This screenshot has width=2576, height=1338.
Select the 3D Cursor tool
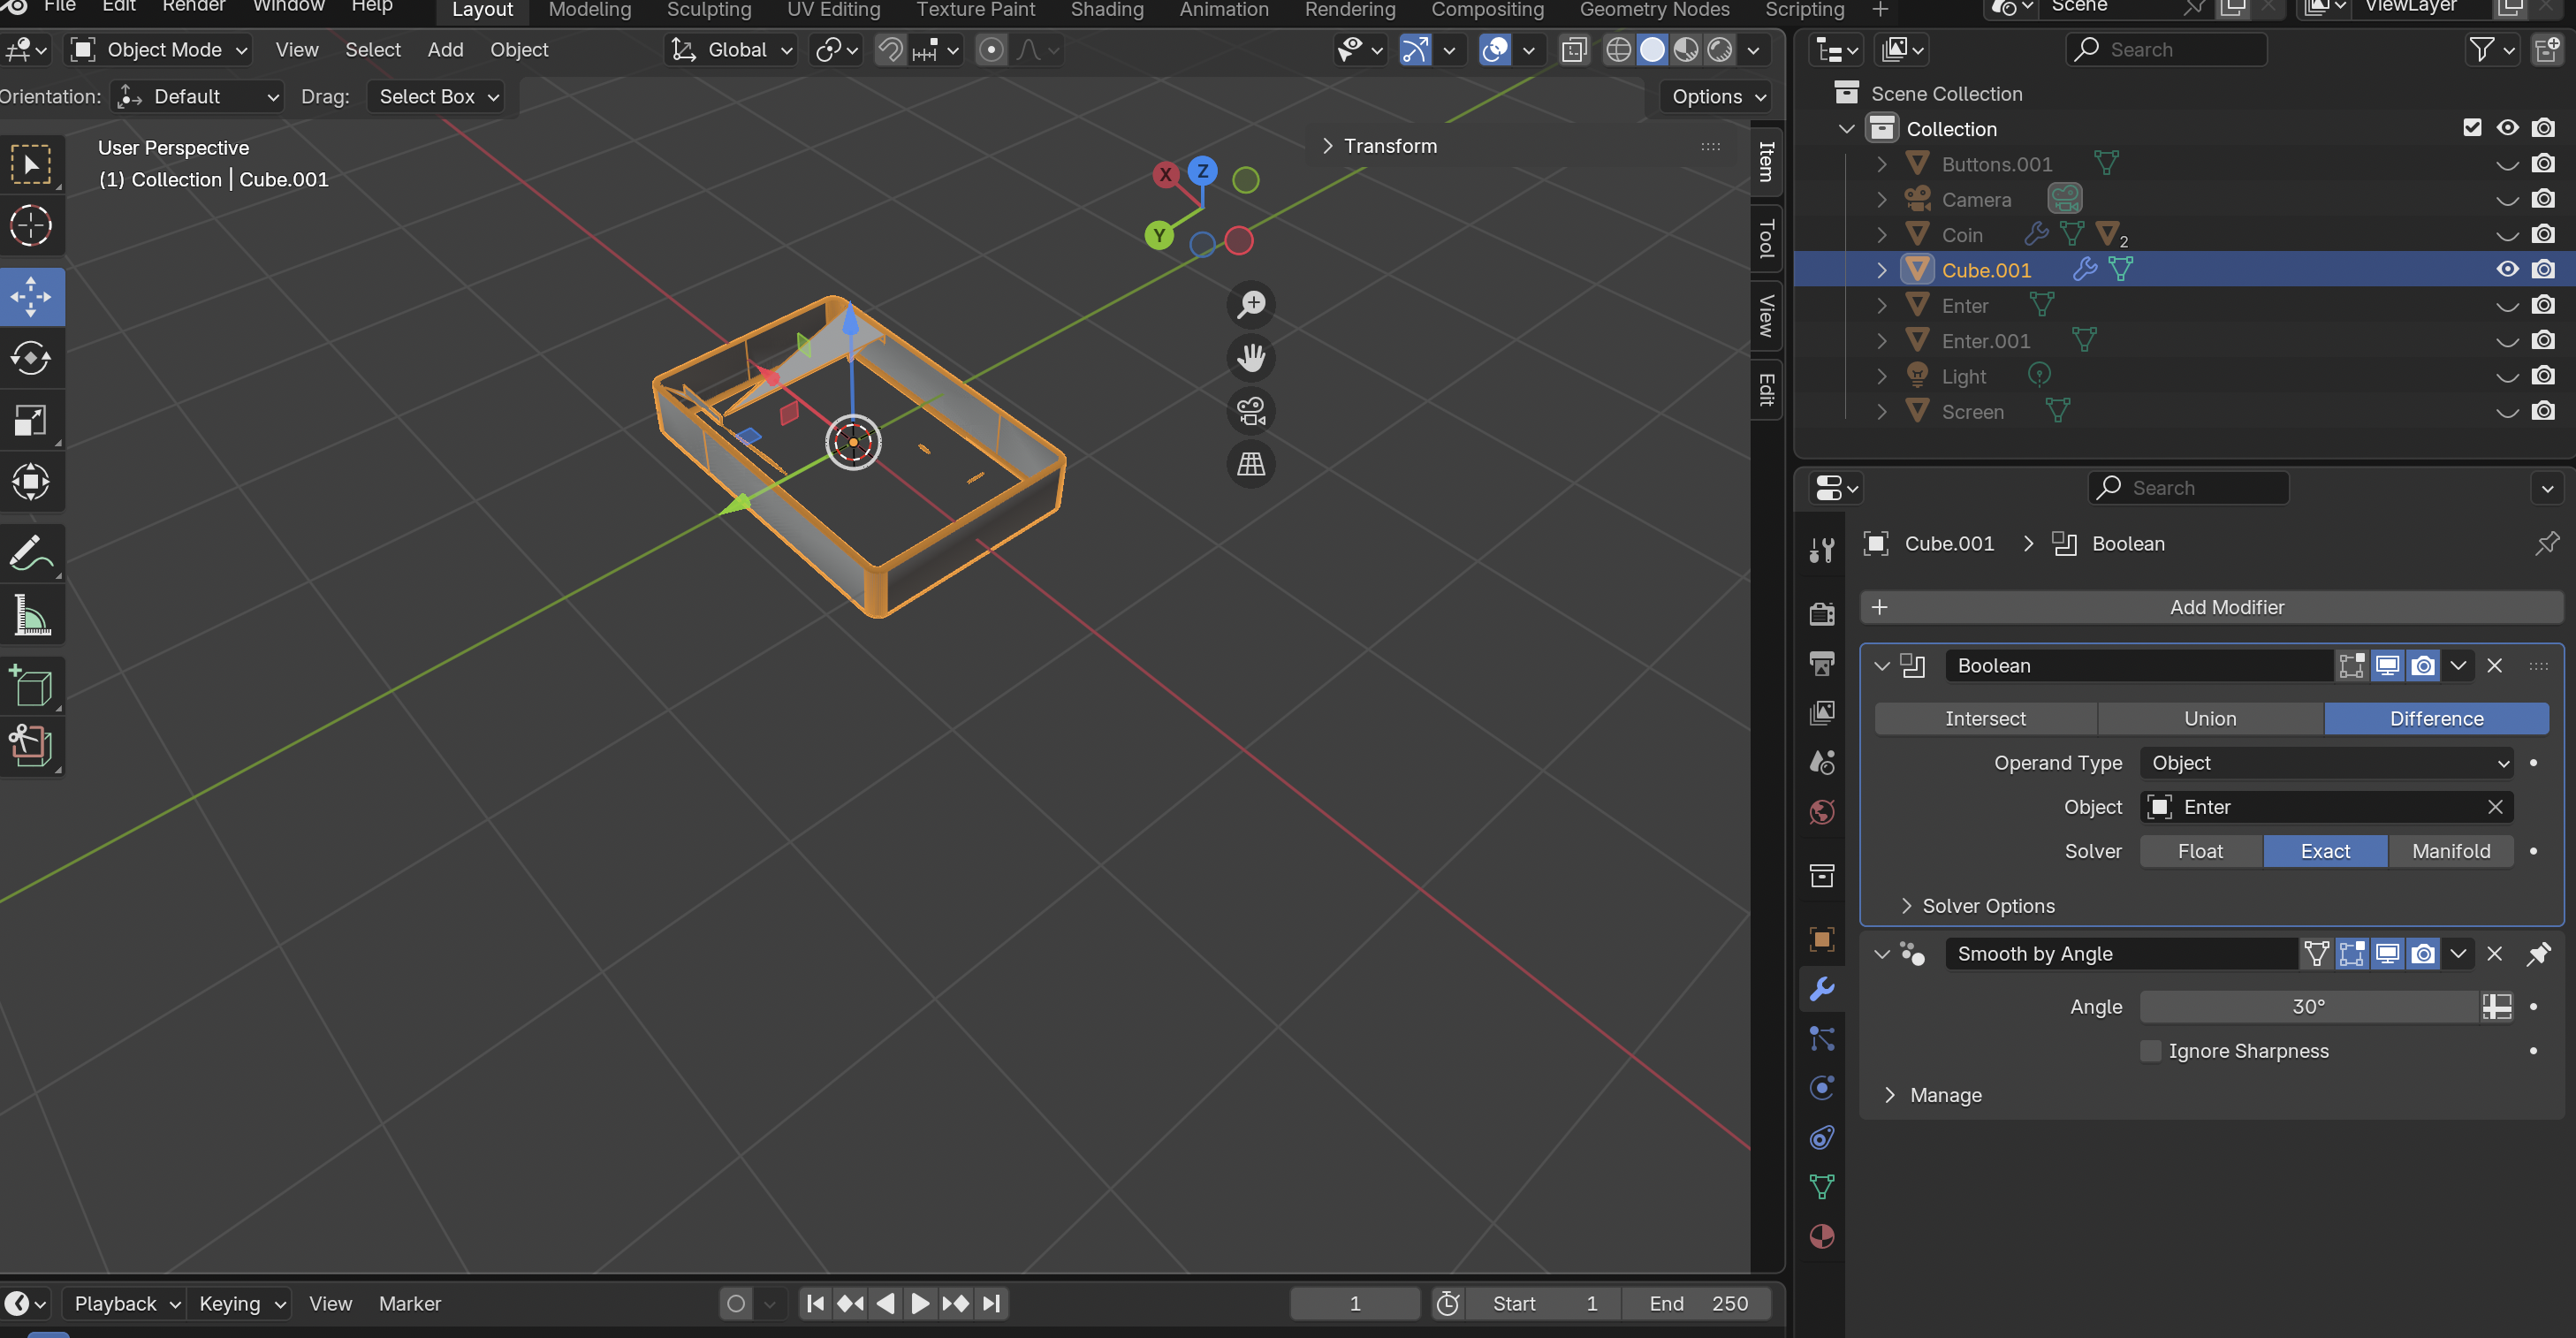pyautogui.click(x=31, y=226)
